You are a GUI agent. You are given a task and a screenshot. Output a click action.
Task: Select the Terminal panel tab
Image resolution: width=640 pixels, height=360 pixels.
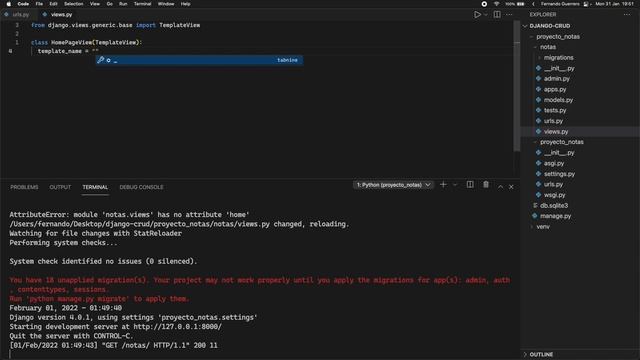point(95,187)
